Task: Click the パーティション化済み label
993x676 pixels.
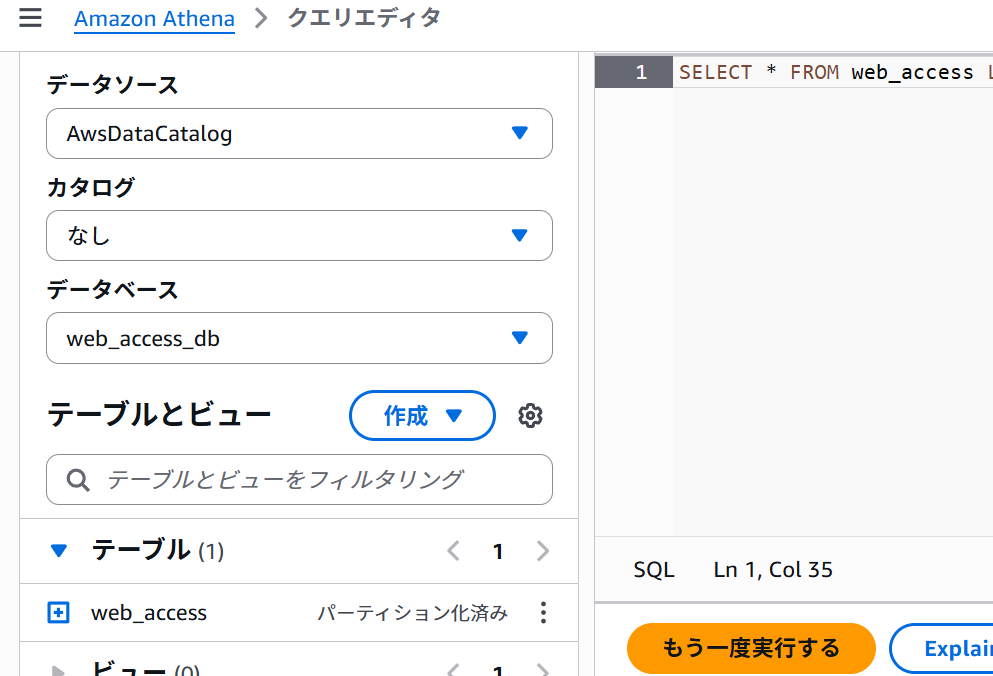Action: 412,613
